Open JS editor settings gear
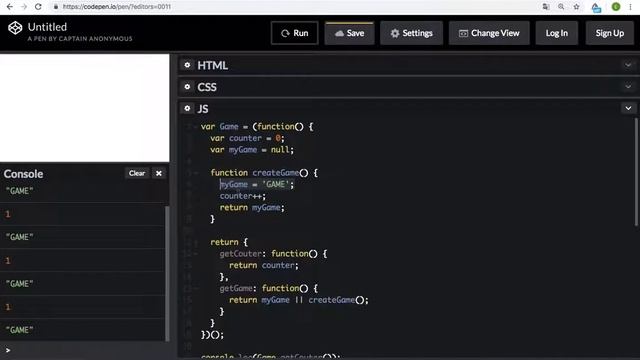The height and width of the screenshot is (360, 640). pos(187,108)
